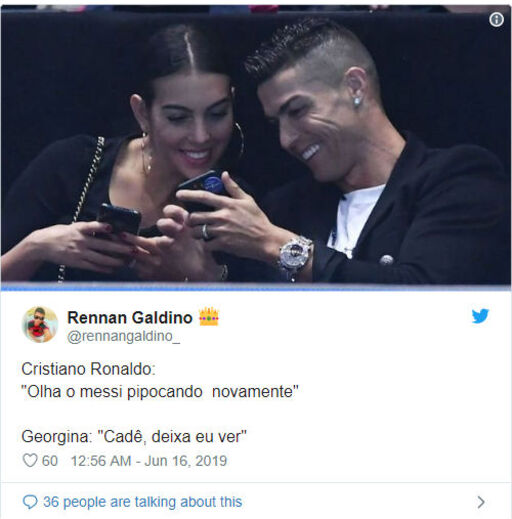
Task: Open Twitter via the blue bird logo
Action: (480, 316)
